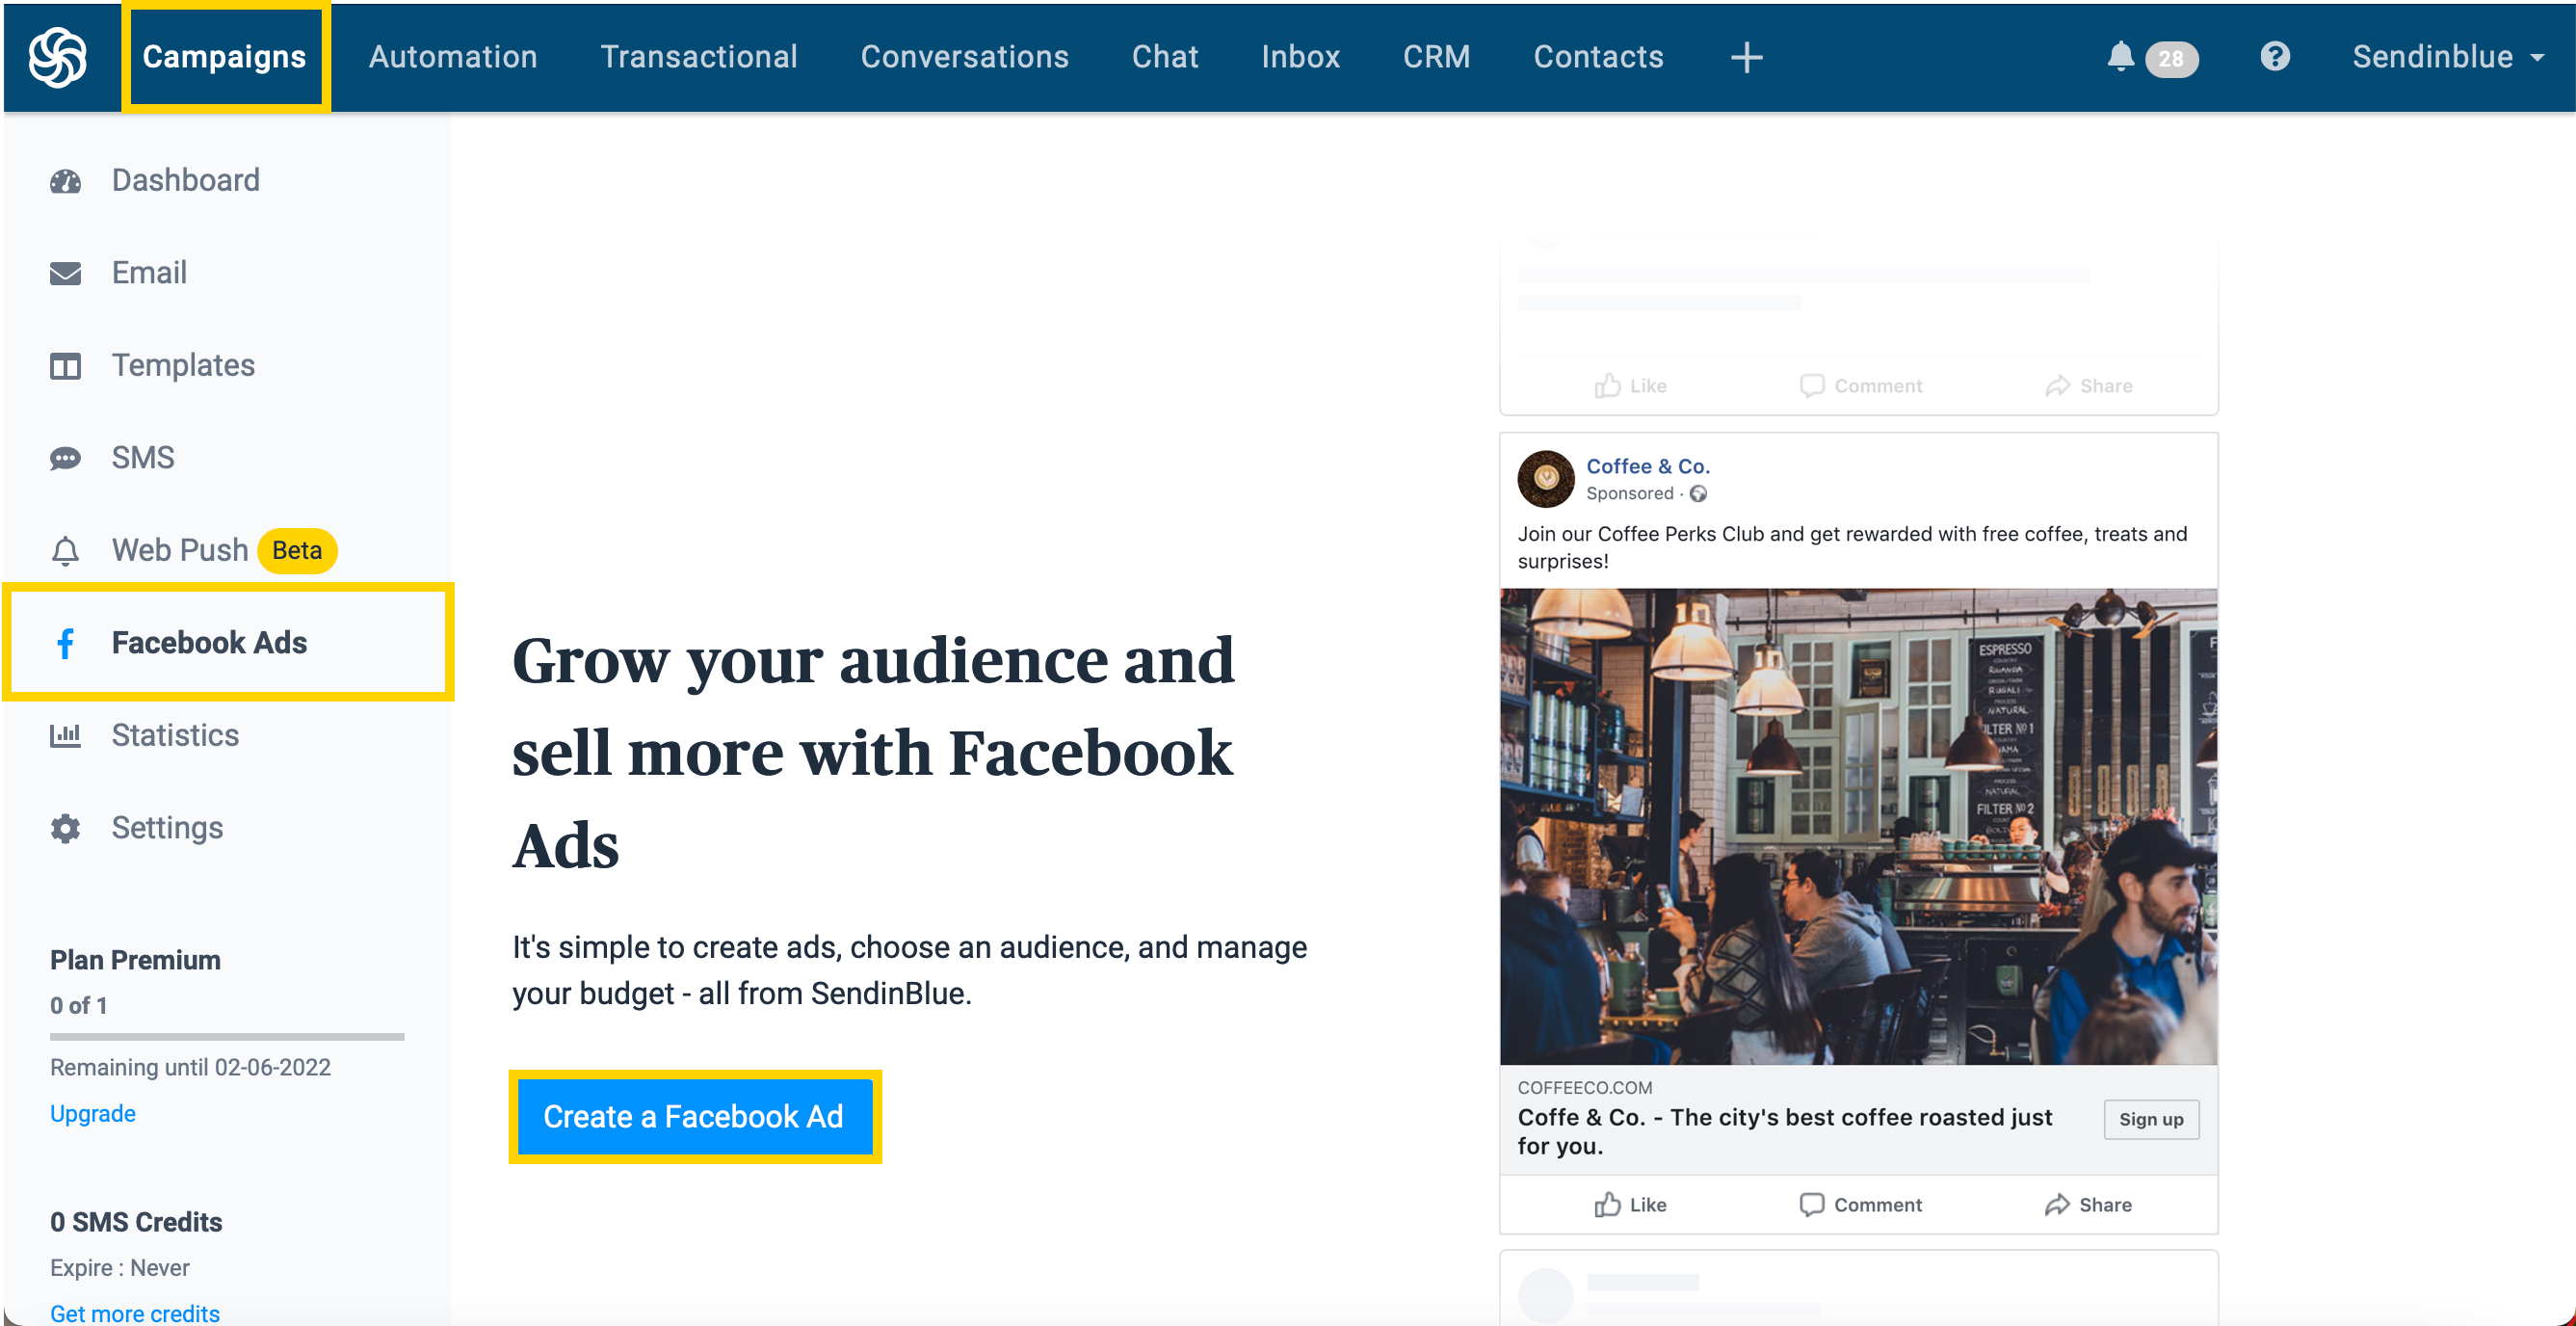Click the coffee shop ad image

[1858, 826]
